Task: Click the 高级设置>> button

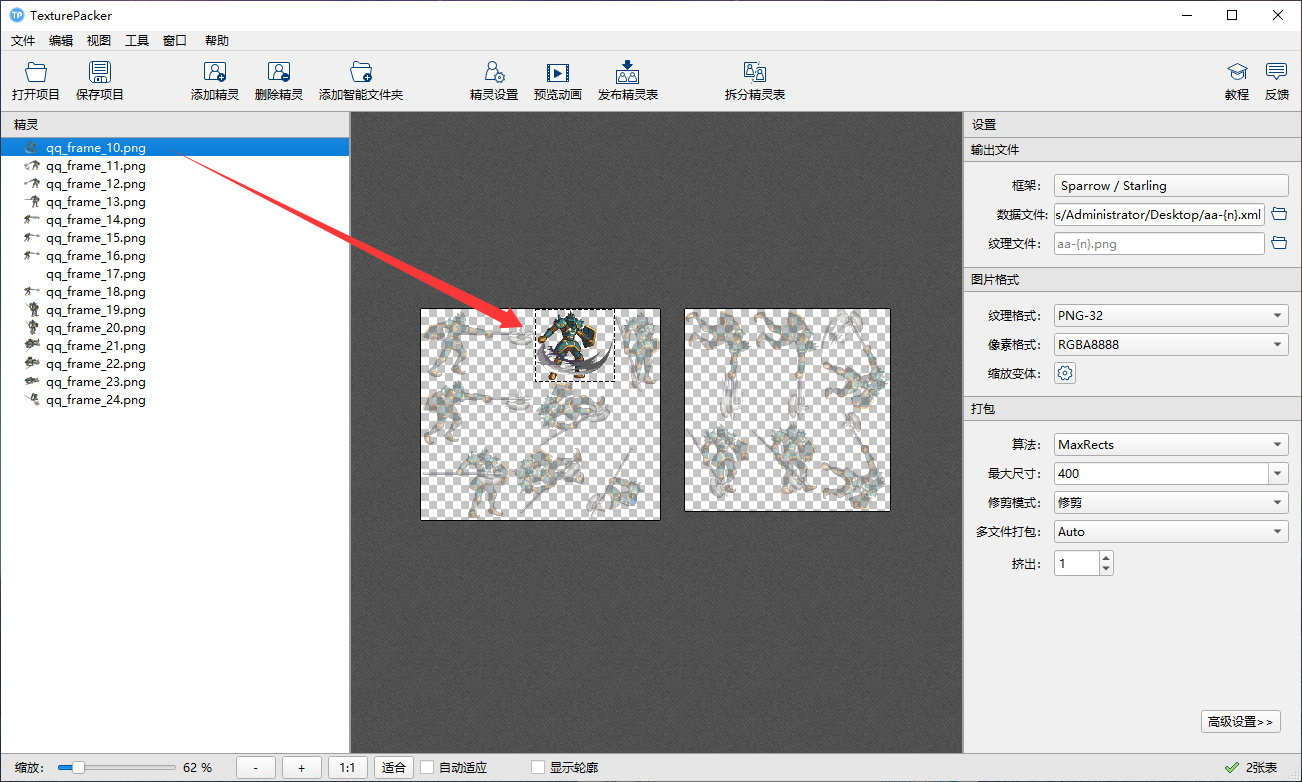Action: [1240, 721]
